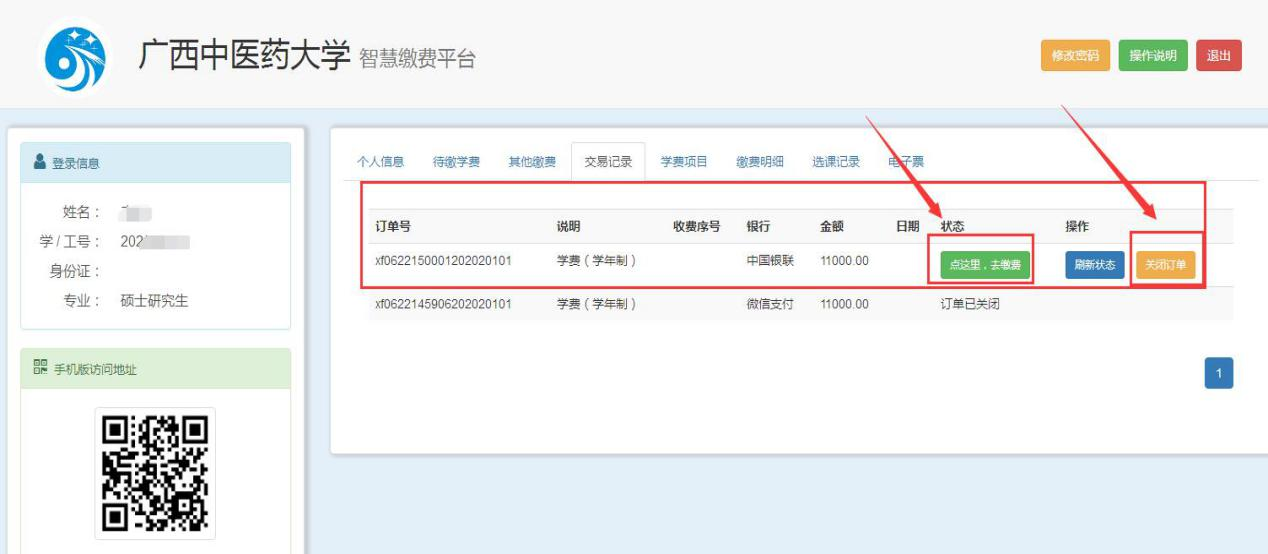This screenshot has height=554, width=1268.
Task: Click the orange 关闭订单 button
Action: 1166,265
